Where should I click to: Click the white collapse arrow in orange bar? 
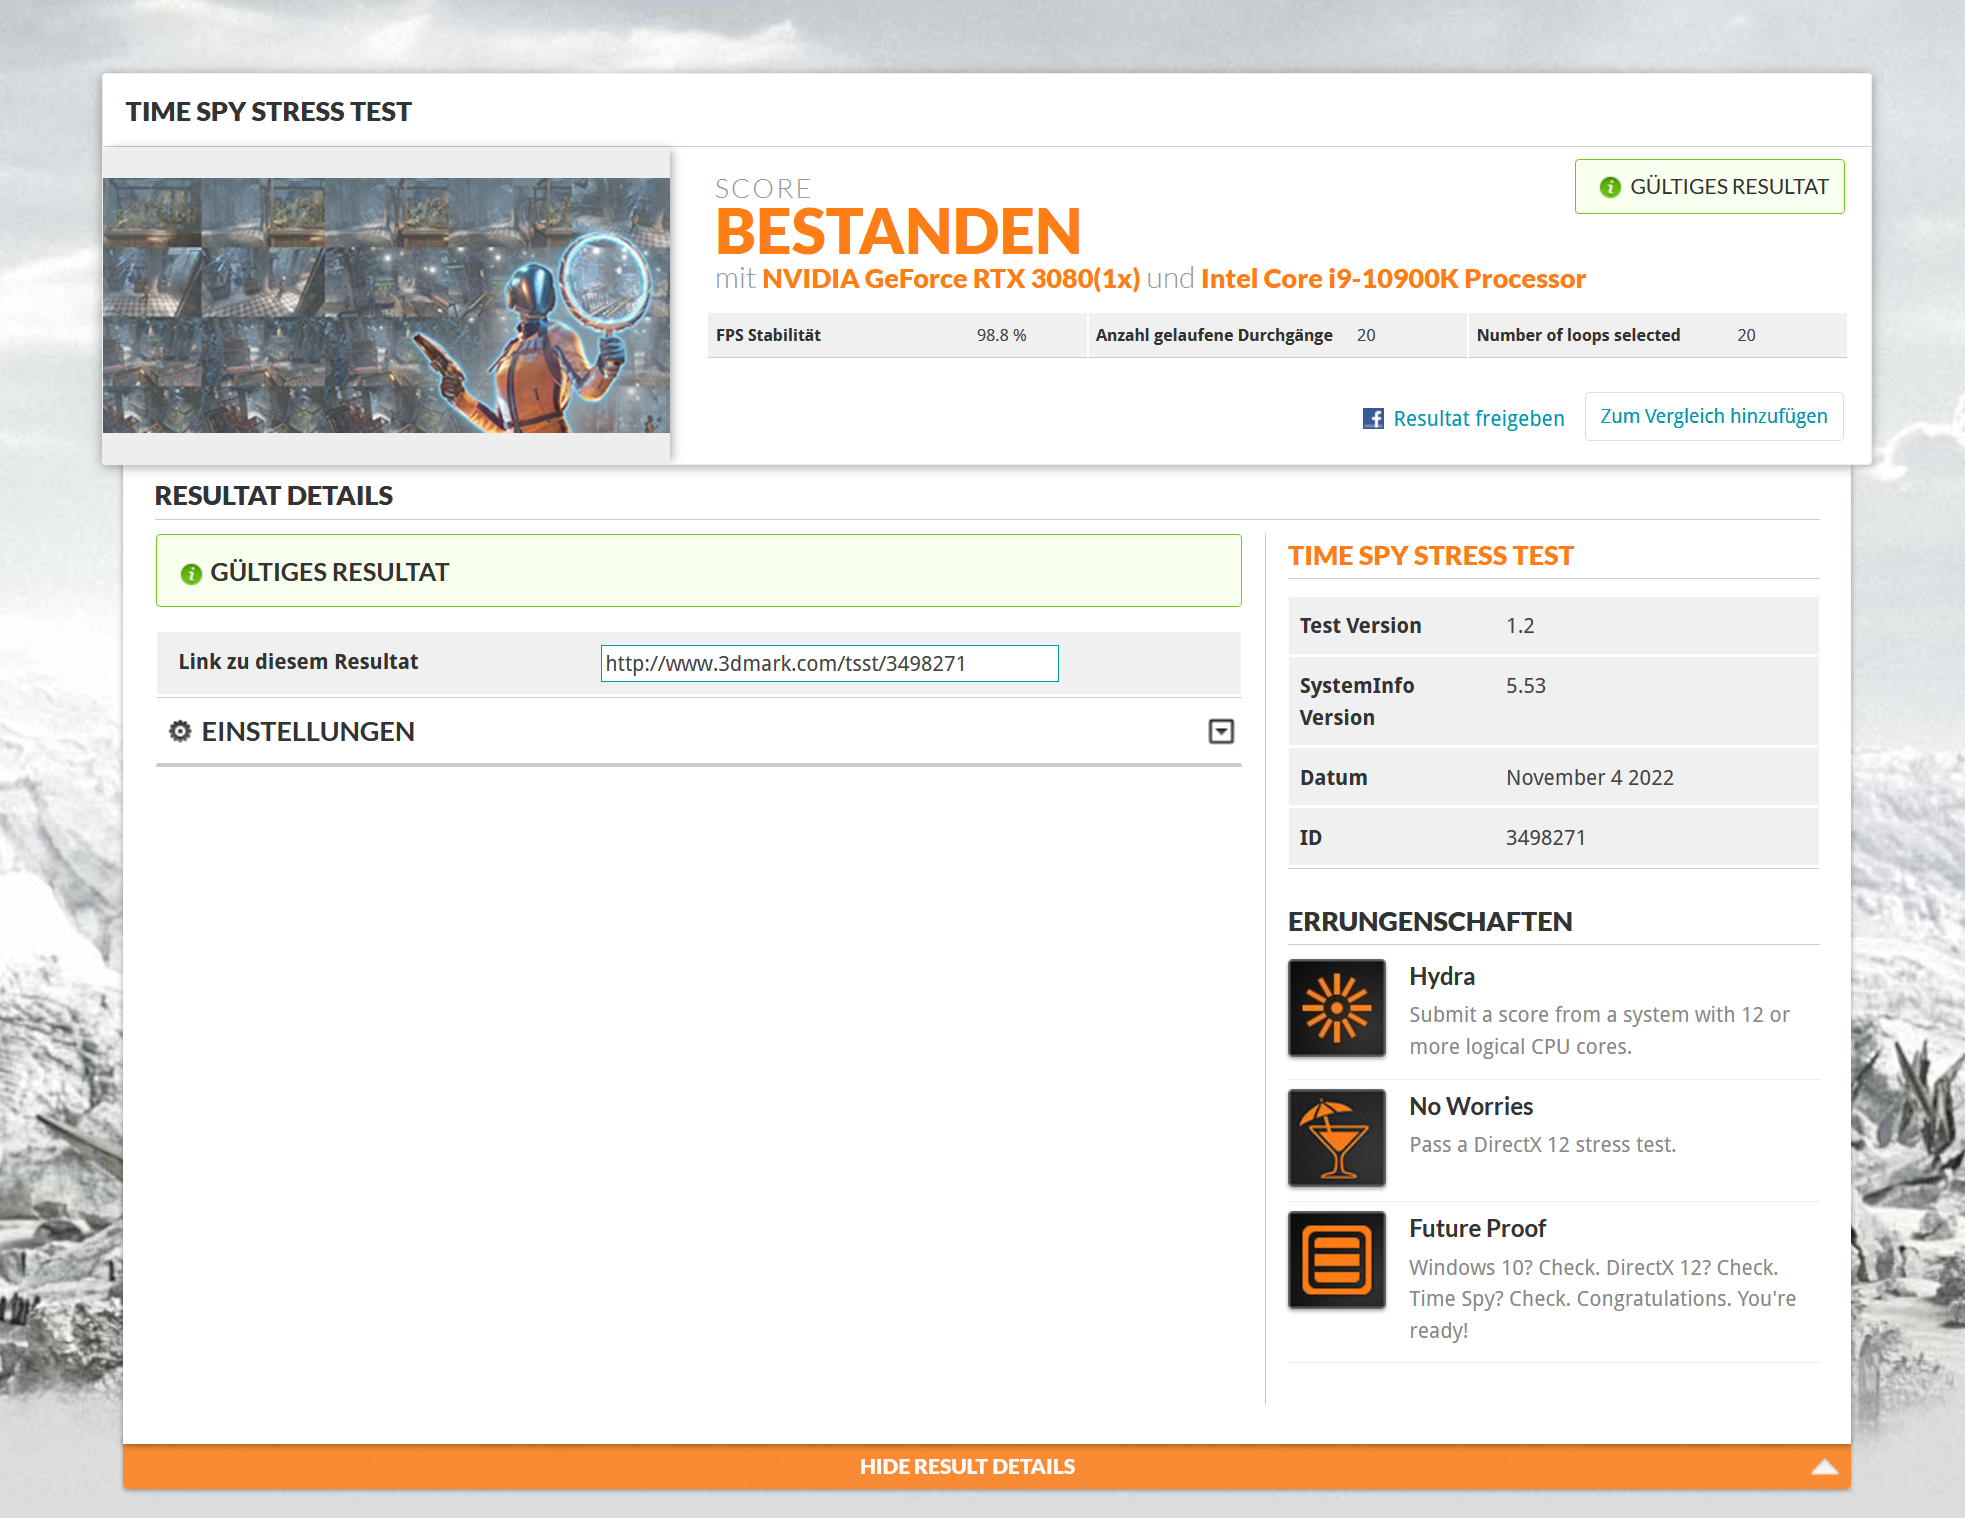1824,1467
